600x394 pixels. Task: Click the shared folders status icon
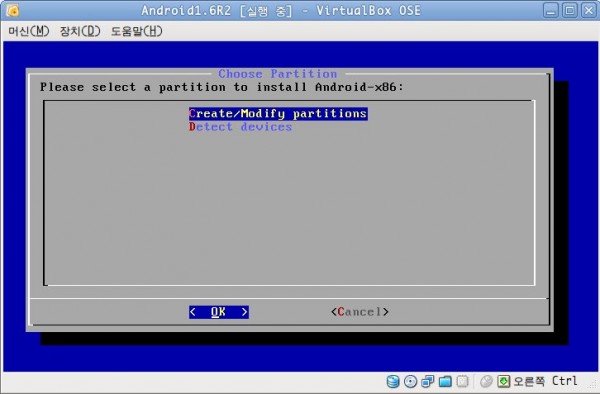point(445,381)
